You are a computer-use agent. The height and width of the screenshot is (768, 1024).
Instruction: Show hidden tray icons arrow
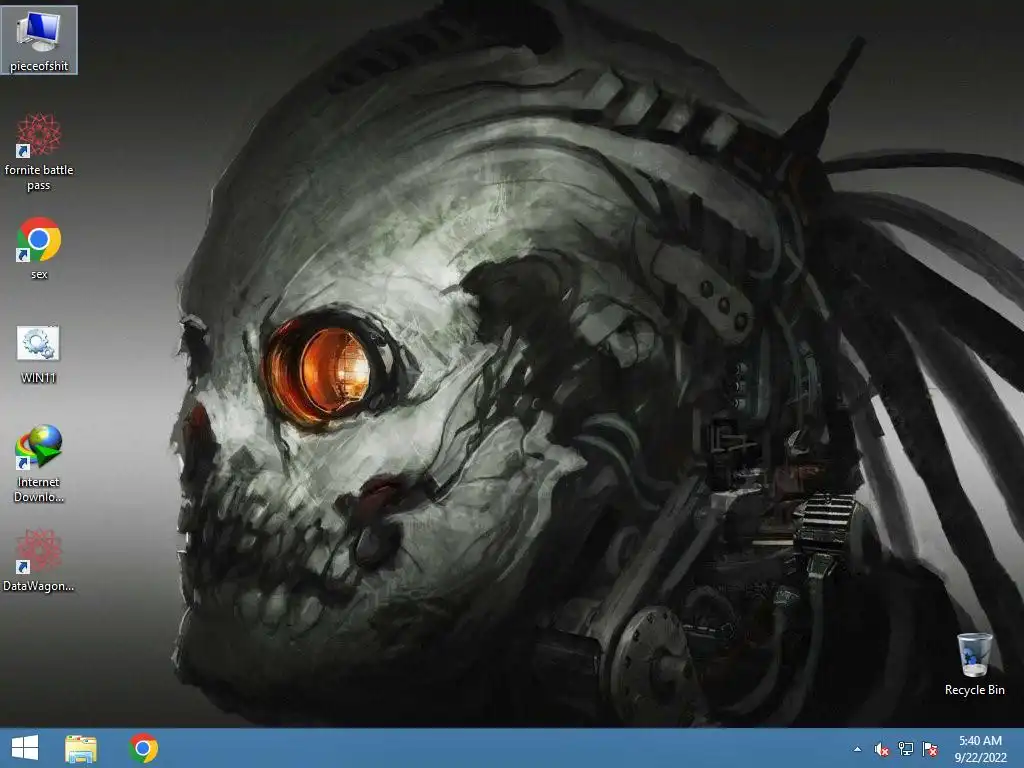[x=857, y=749]
